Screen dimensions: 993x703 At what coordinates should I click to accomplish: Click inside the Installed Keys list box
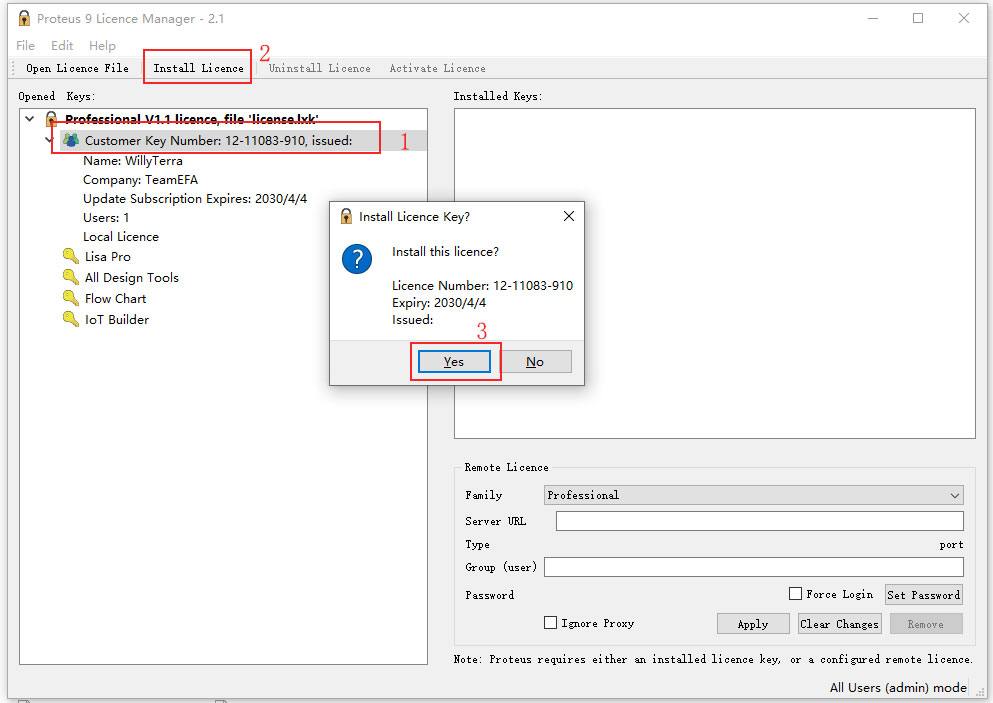click(x=714, y=273)
